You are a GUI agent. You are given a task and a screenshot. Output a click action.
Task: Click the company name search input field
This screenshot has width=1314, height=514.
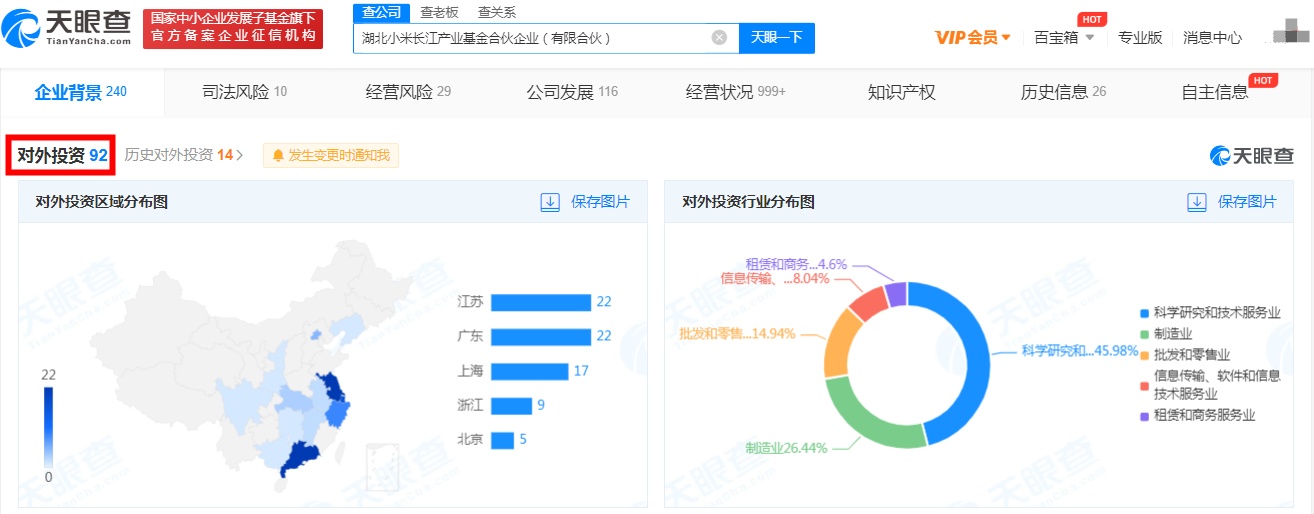click(x=530, y=38)
